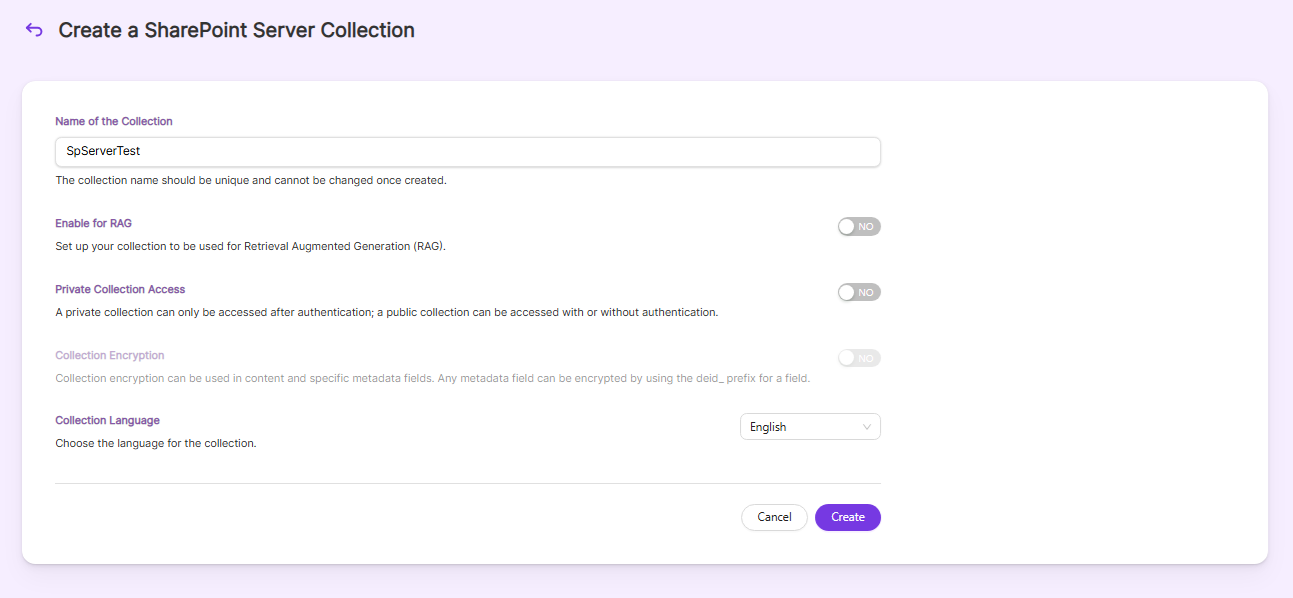The width and height of the screenshot is (1293, 598).
Task: Cancel the collection creation
Action: (x=774, y=517)
